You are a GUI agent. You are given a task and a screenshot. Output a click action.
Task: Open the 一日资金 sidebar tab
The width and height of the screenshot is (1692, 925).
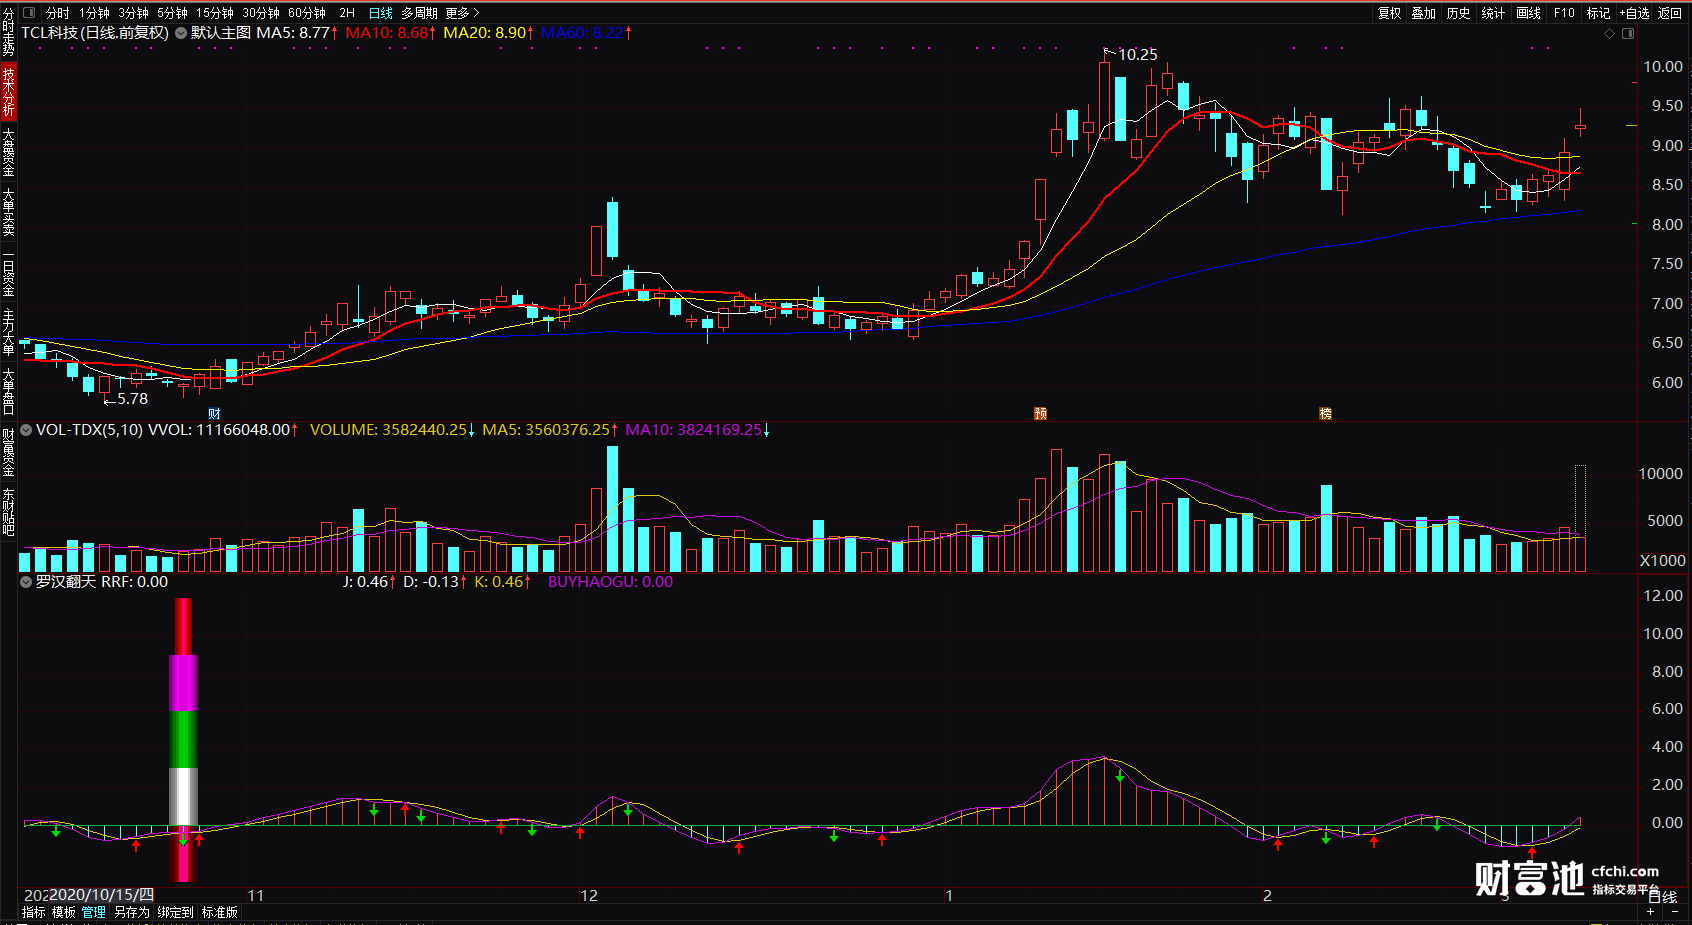tap(8, 272)
